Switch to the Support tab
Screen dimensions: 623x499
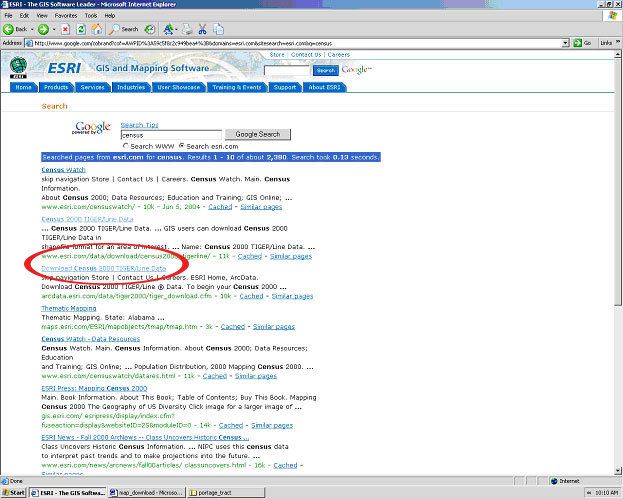pos(285,87)
